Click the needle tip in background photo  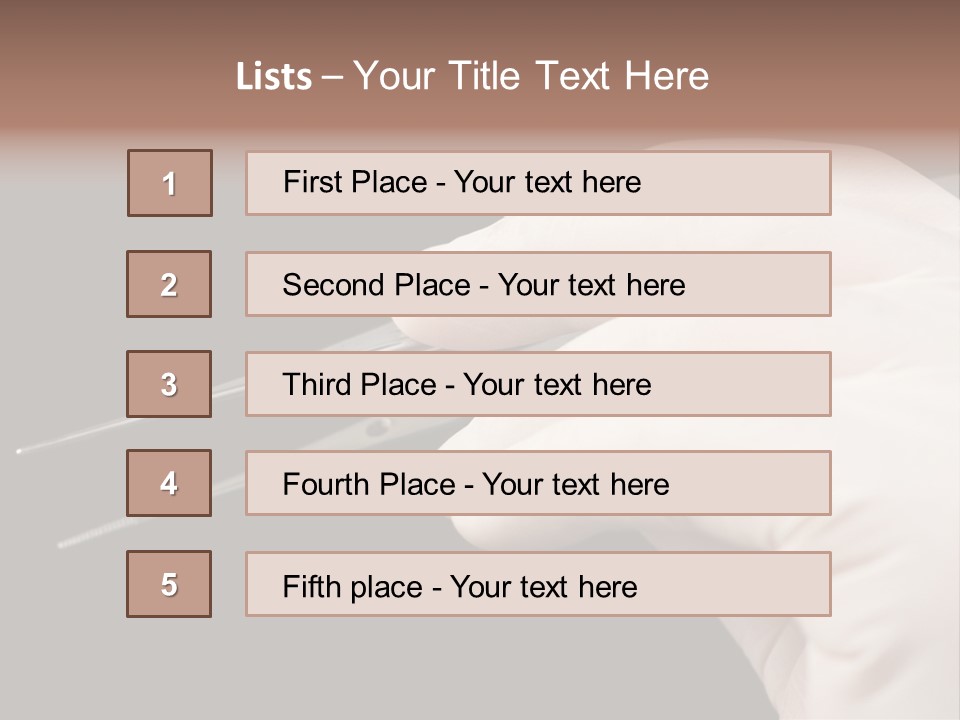pyautogui.click(x=19, y=452)
